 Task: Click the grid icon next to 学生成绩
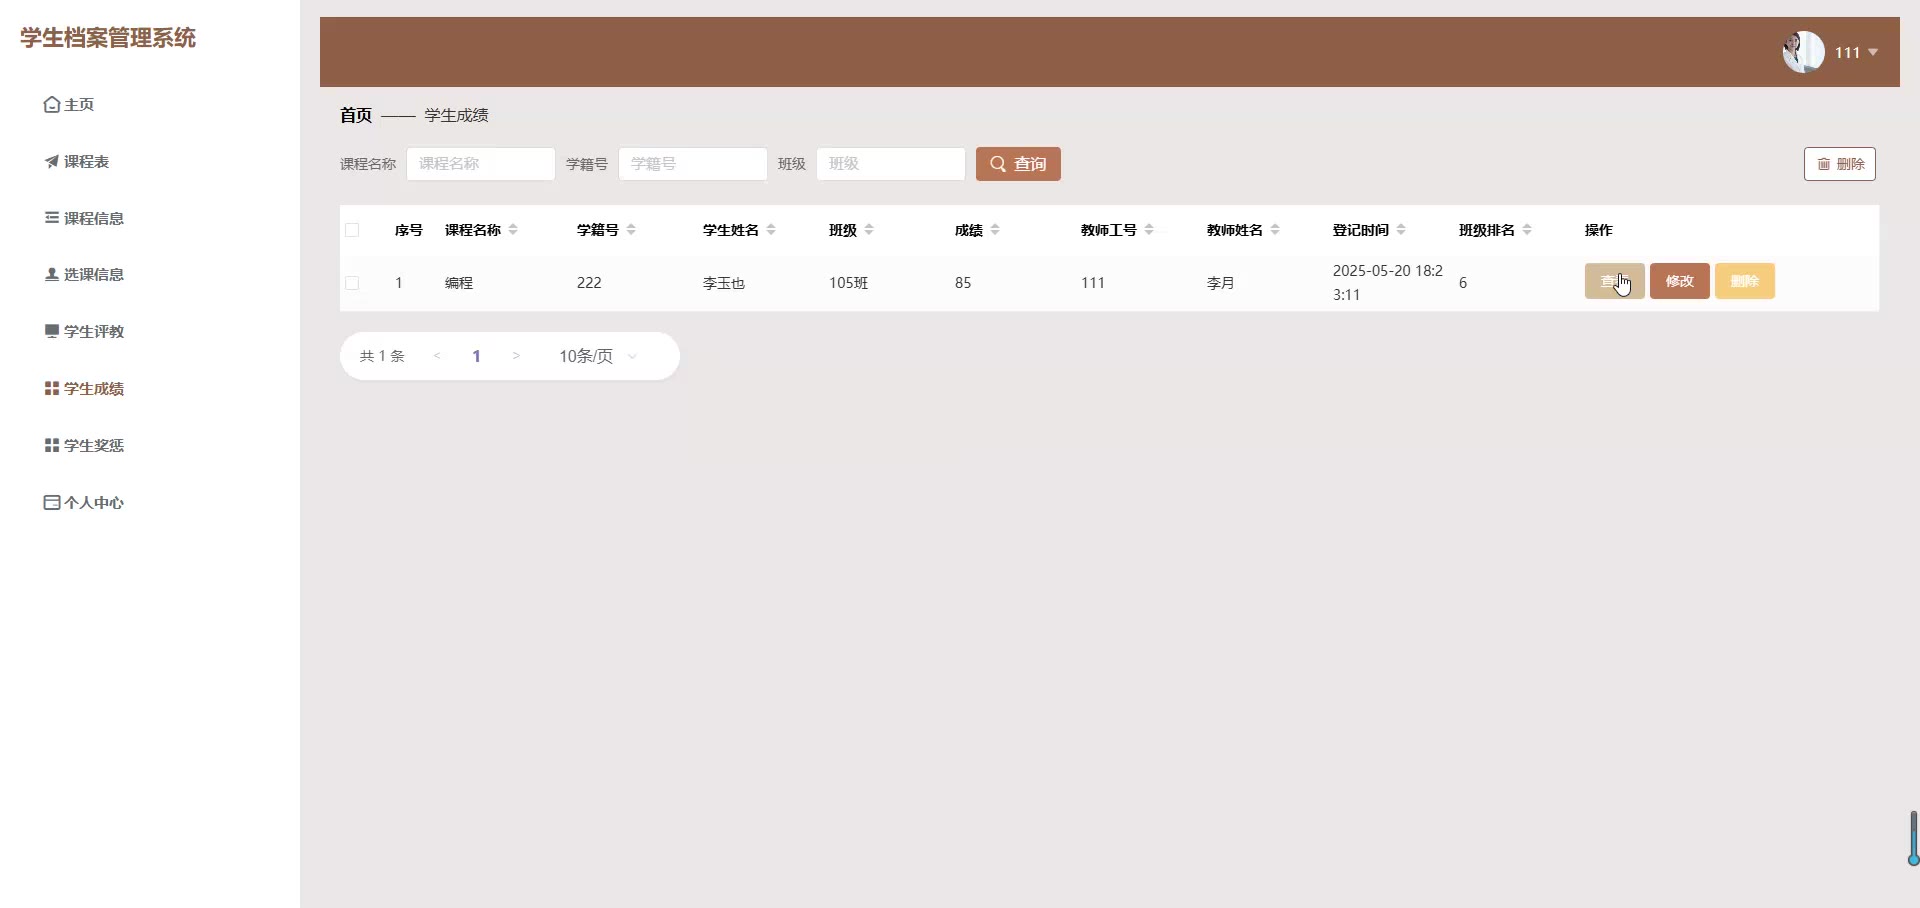52,389
